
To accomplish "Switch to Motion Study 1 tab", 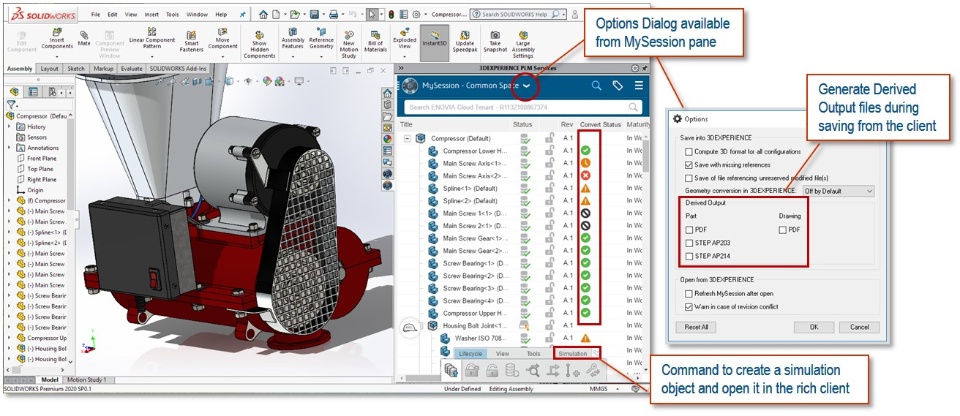I will [86, 380].
